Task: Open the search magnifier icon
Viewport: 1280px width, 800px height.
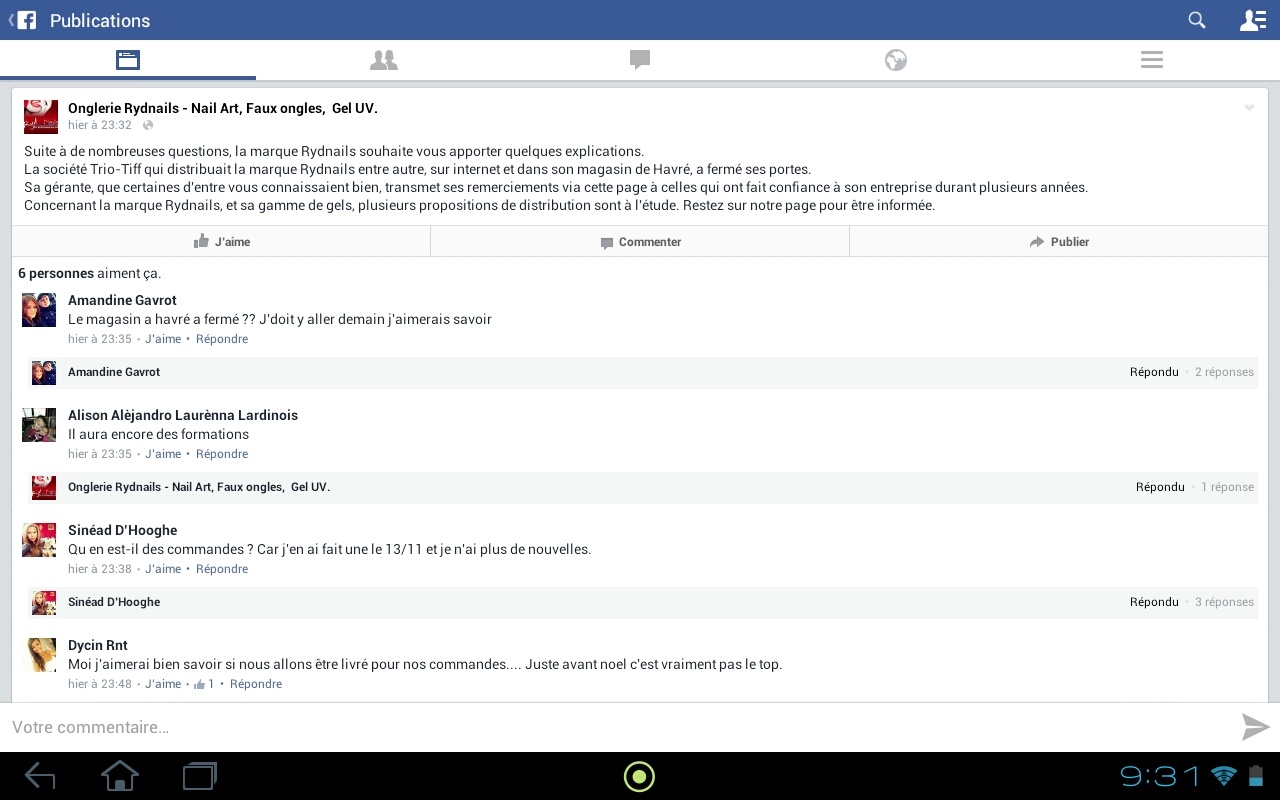Action: click(1196, 20)
